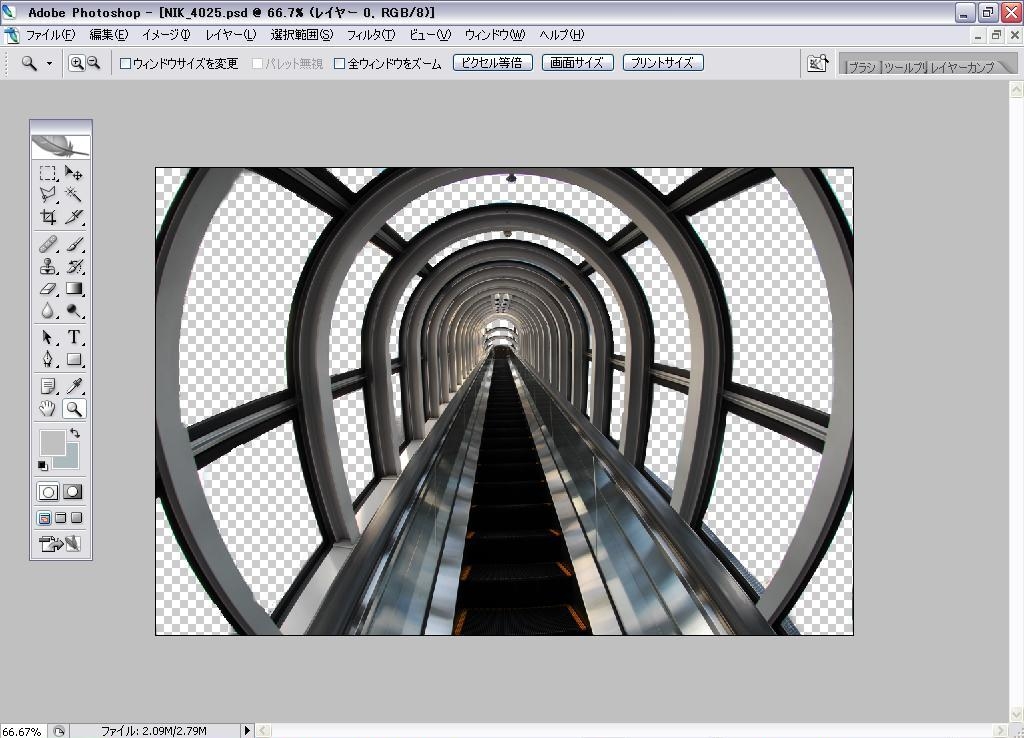The height and width of the screenshot is (738, 1024).
Task: Click the vertical scrollbar up arrow
Action: pyautogui.click(x=1016, y=90)
